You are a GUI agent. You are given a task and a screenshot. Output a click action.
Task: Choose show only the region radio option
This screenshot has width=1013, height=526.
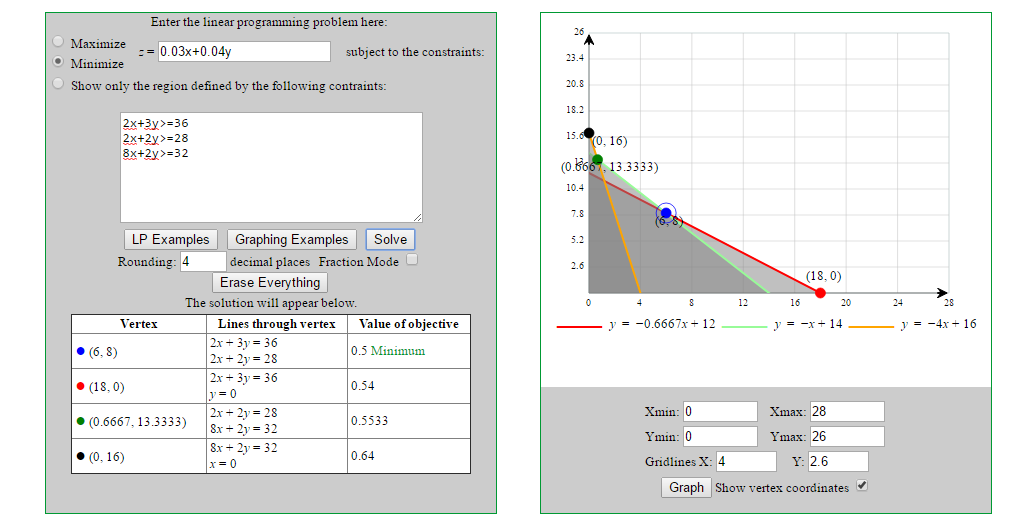59,84
